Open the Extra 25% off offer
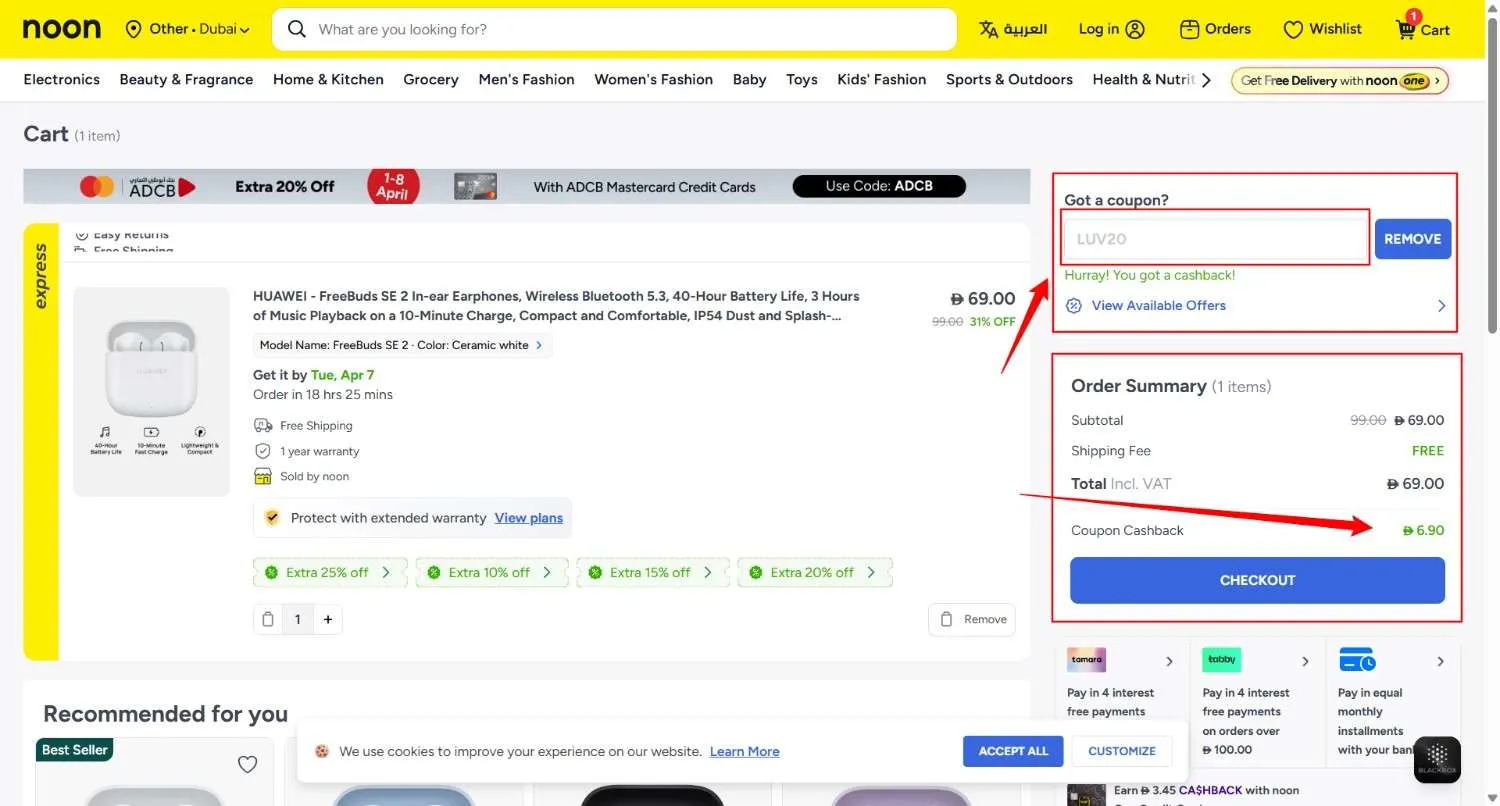Image resolution: width=1500 pixels, height=806 pixels. click(330, 573)
